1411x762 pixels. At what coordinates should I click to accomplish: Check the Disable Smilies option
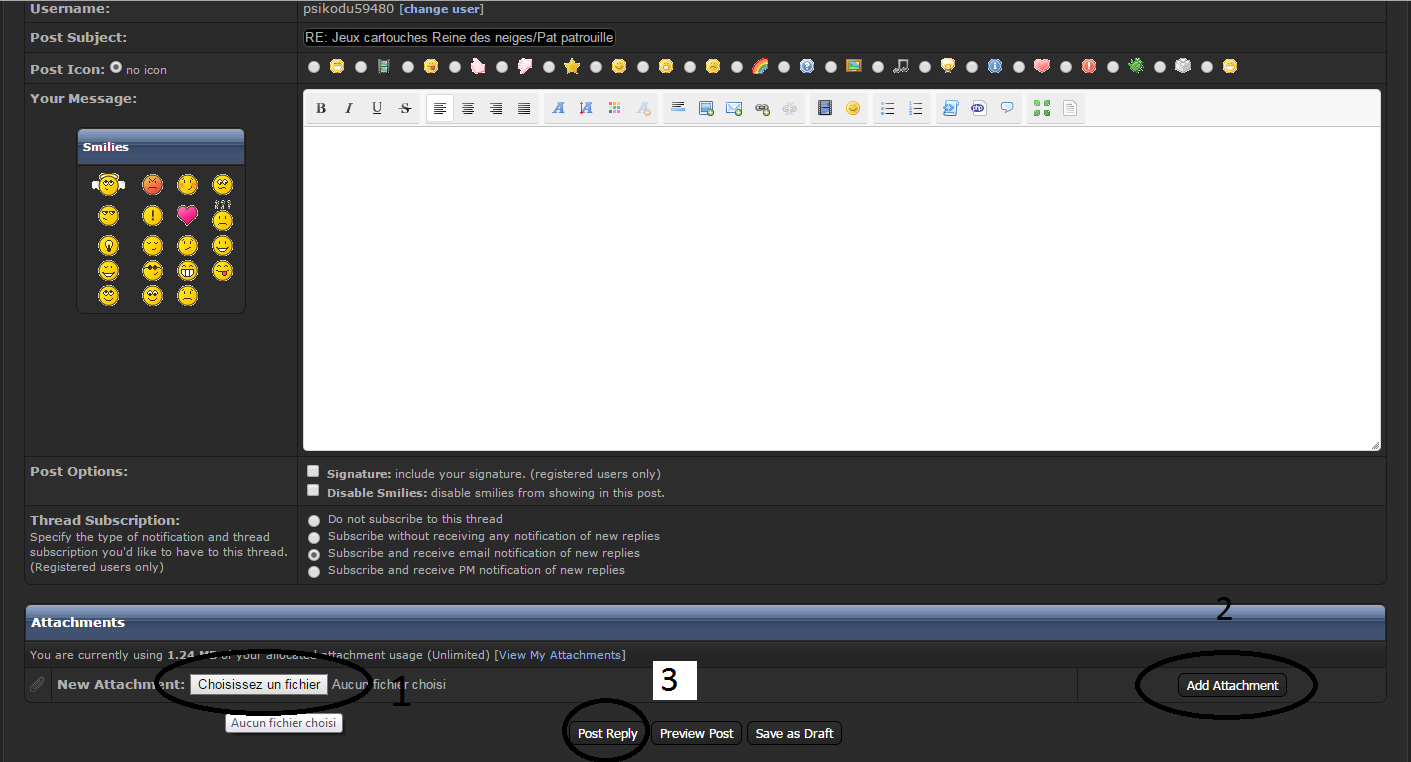pyautogui.click(x=314, y=491)
